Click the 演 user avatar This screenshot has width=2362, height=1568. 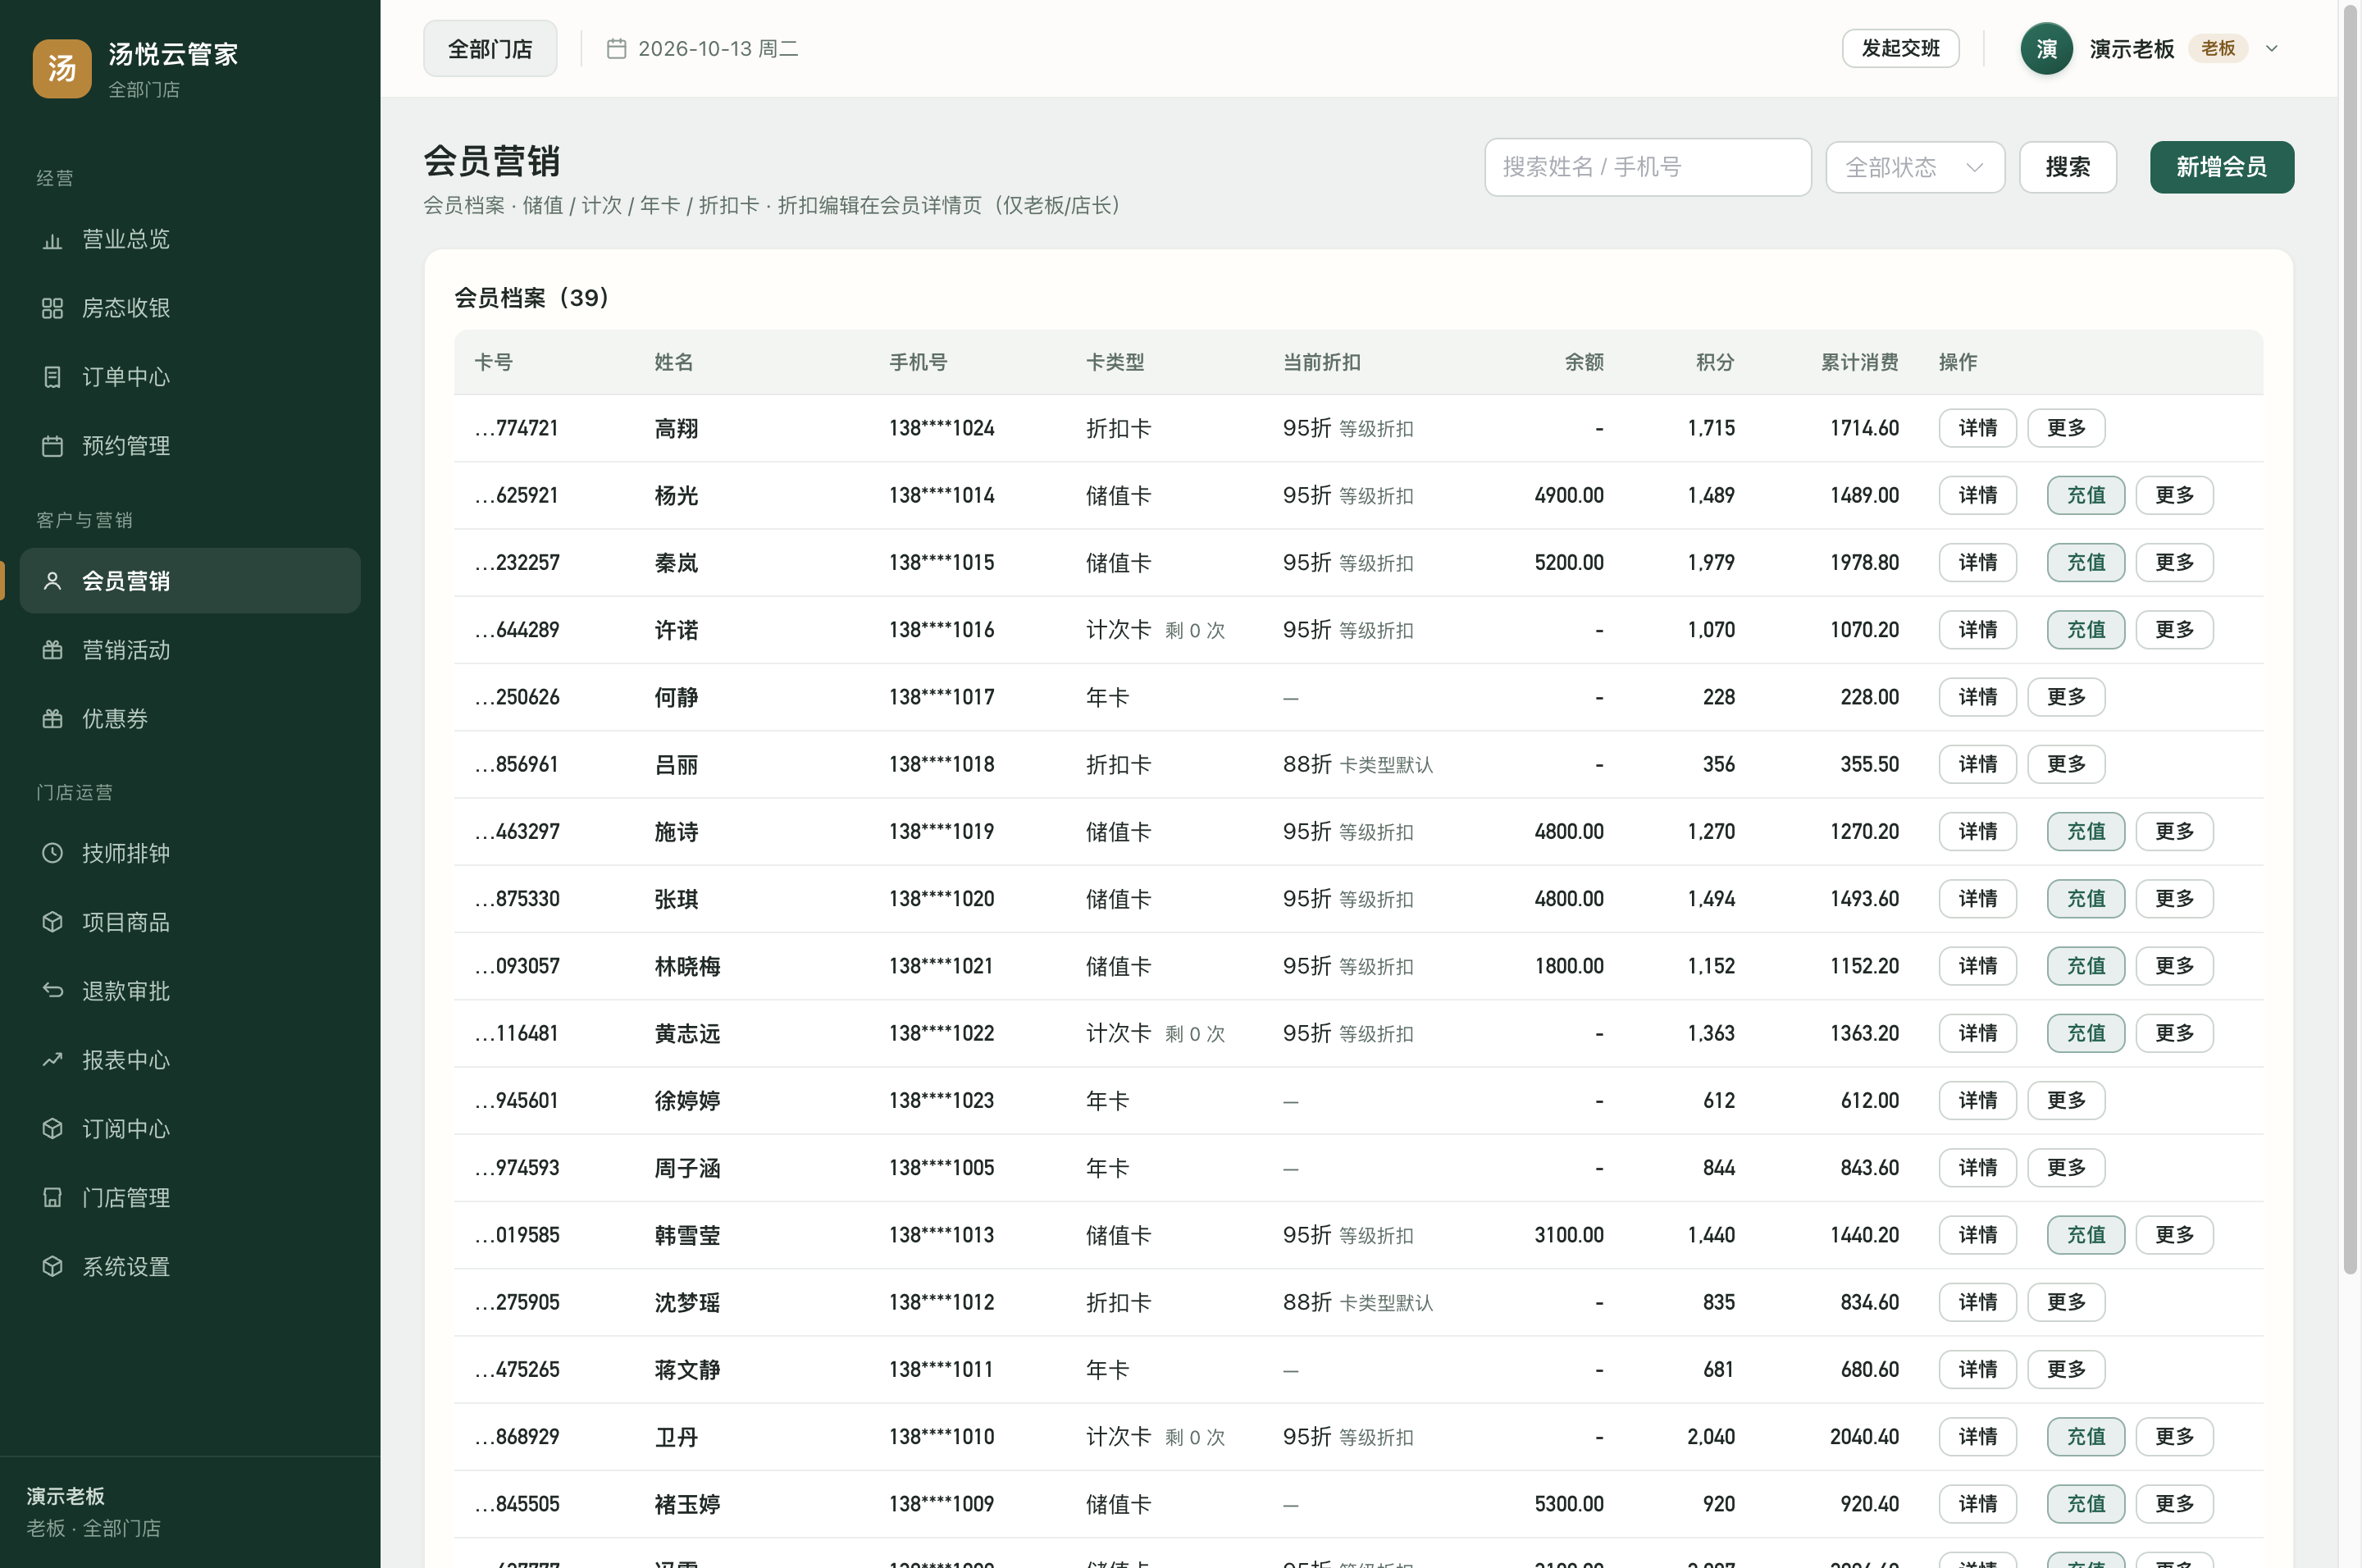2046,49
